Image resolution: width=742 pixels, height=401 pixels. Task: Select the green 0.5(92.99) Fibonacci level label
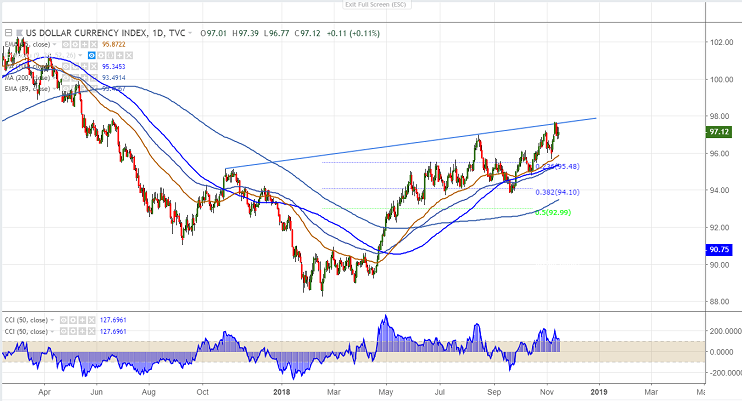coord(553,213)
